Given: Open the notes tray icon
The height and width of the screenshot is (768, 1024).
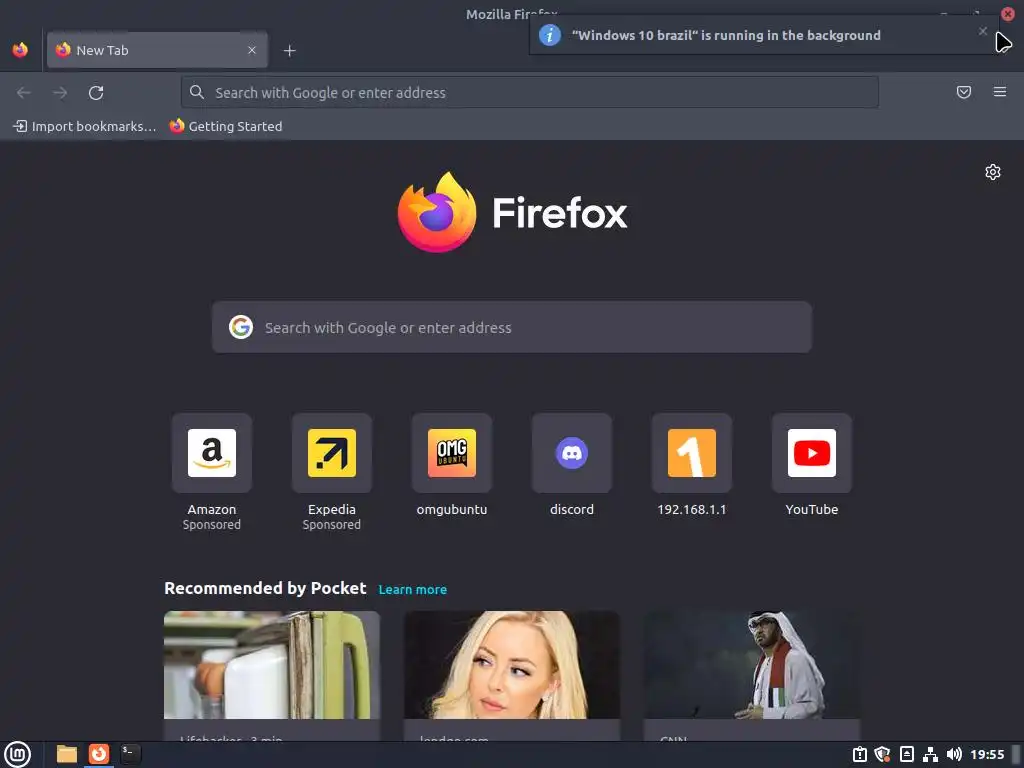Looking at the screenshot, I should 906,754.
